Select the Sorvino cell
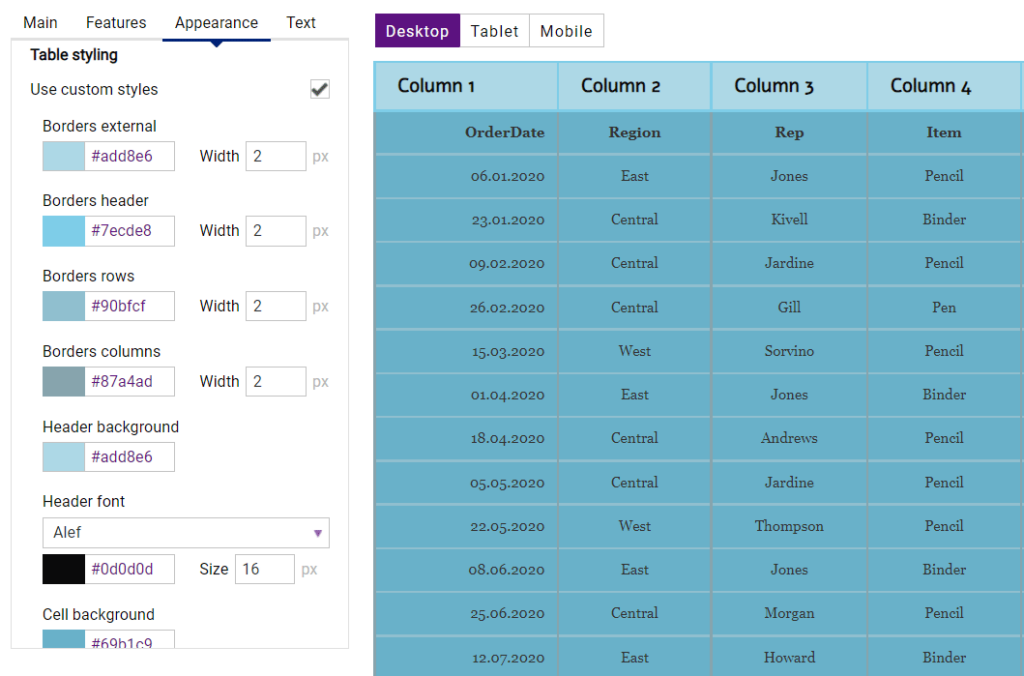The width and height of the screenshot is (1024, 676). tap(789, 351)
